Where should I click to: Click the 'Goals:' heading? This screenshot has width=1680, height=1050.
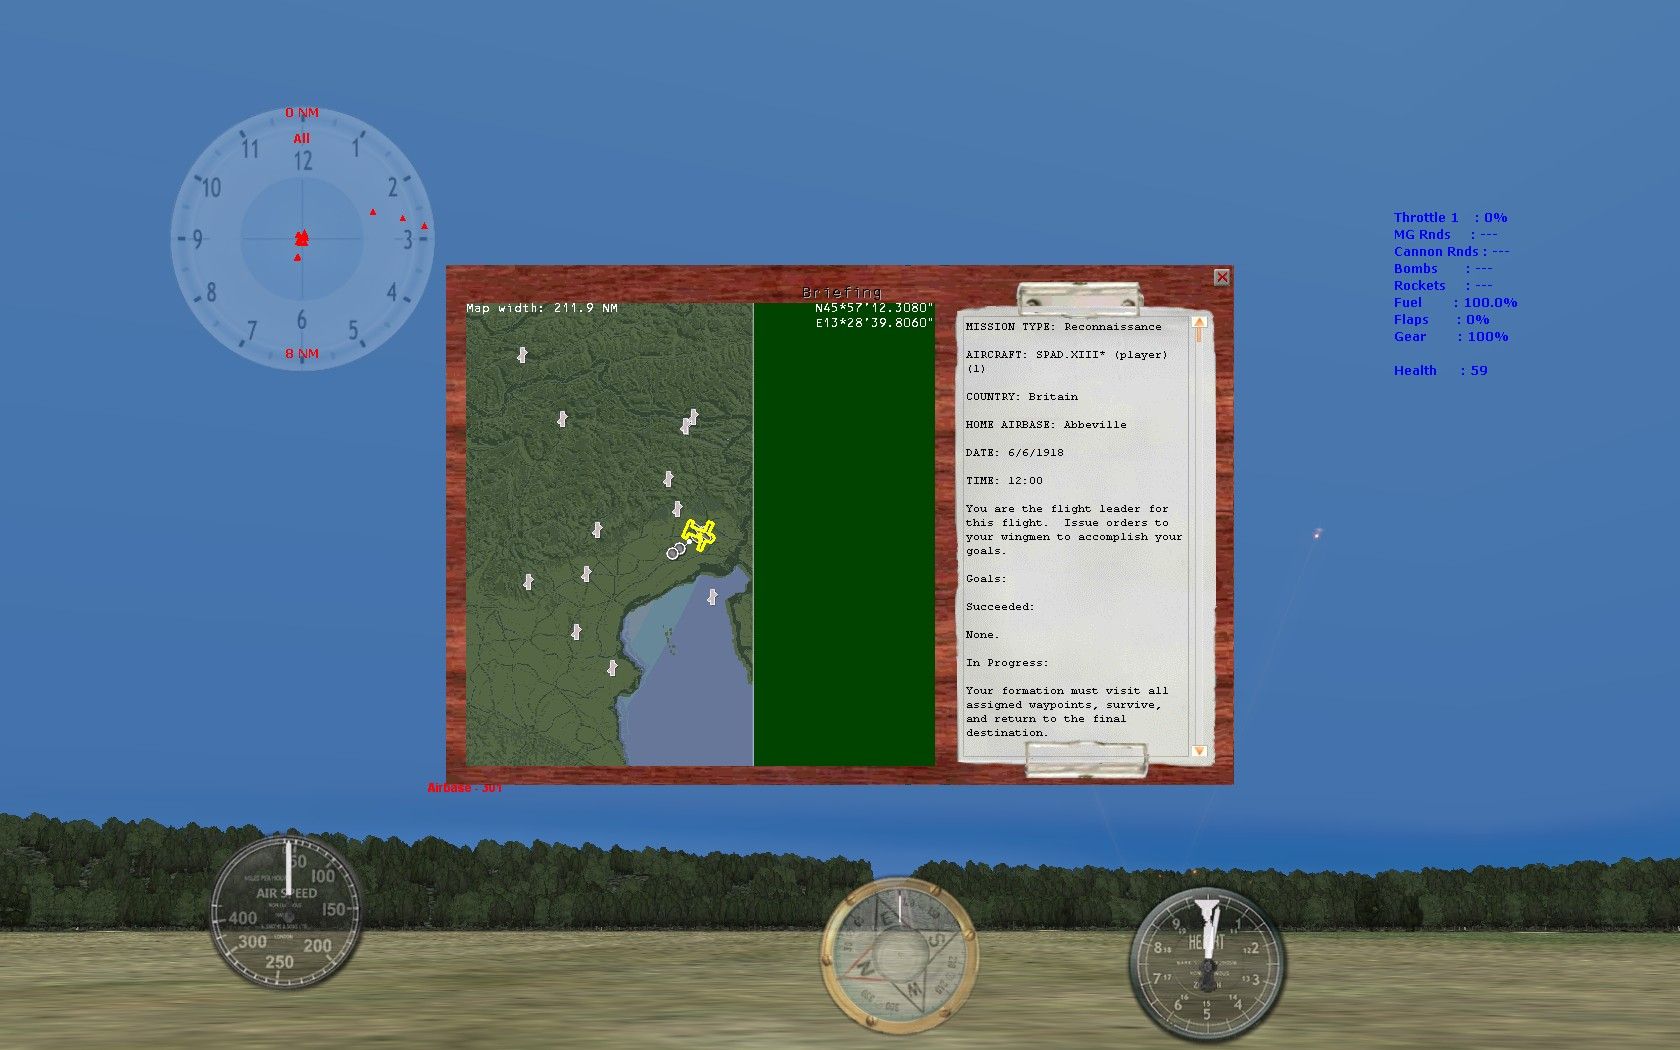point(986,579)
